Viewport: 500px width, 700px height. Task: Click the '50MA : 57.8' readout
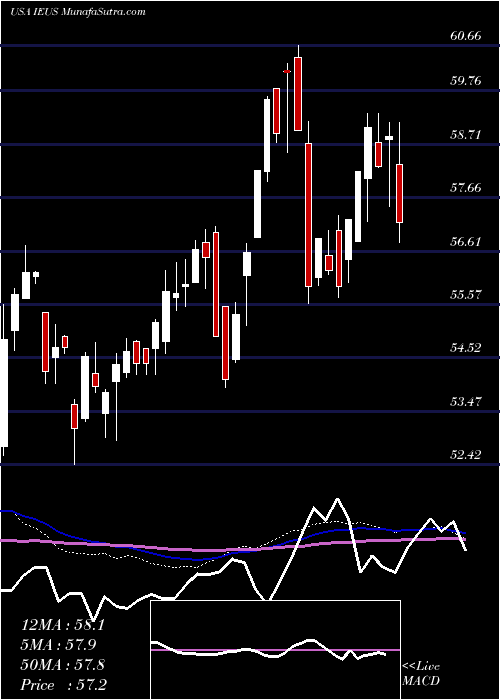63,665
